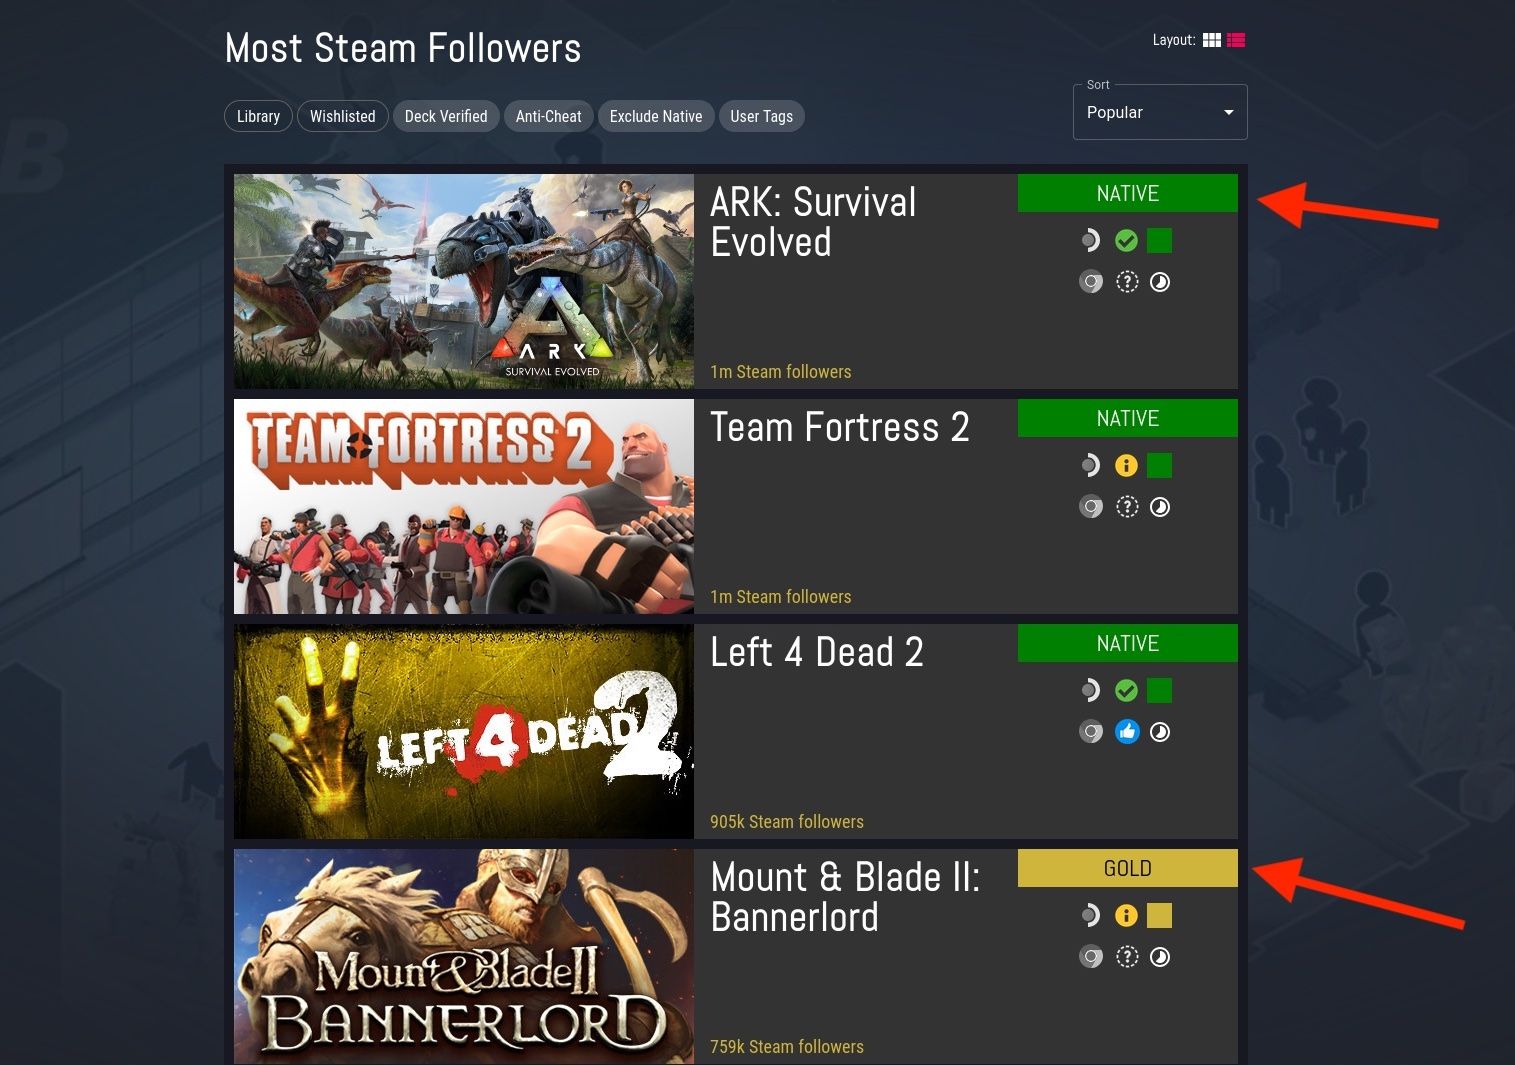Screen dimensions: 1515x1065
Task: Open the Anti-Cheat filter options
Action: click(x=548, y=116)
